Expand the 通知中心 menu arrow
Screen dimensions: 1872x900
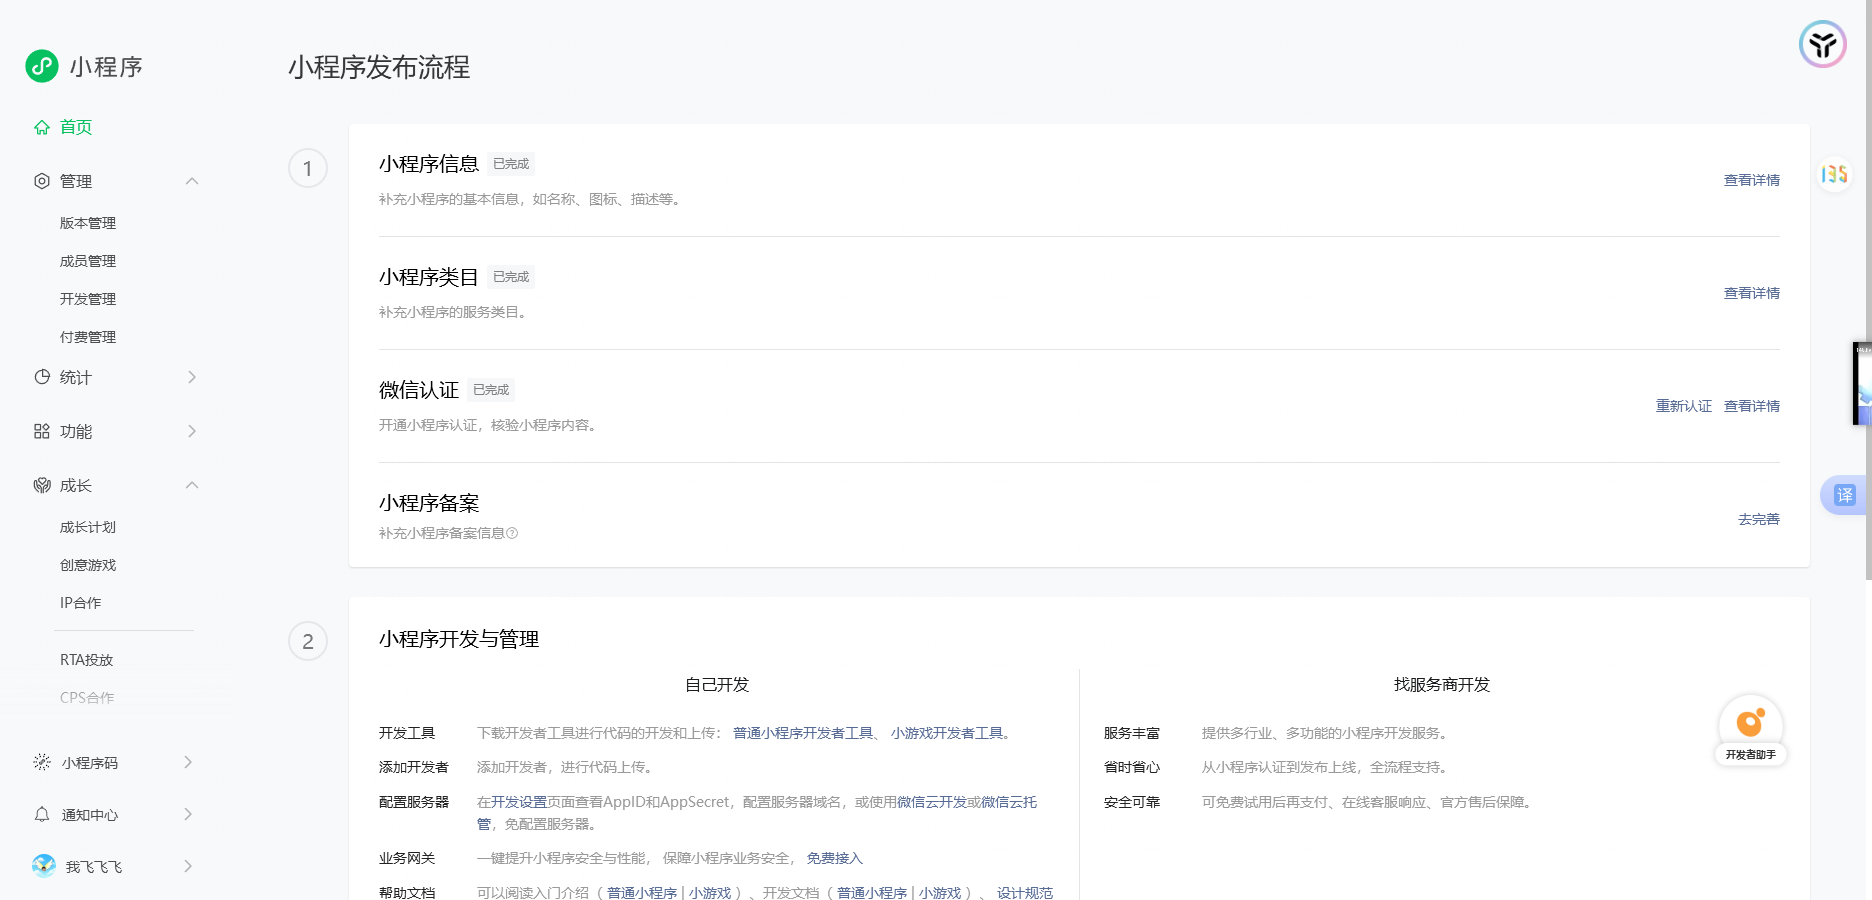188,814
